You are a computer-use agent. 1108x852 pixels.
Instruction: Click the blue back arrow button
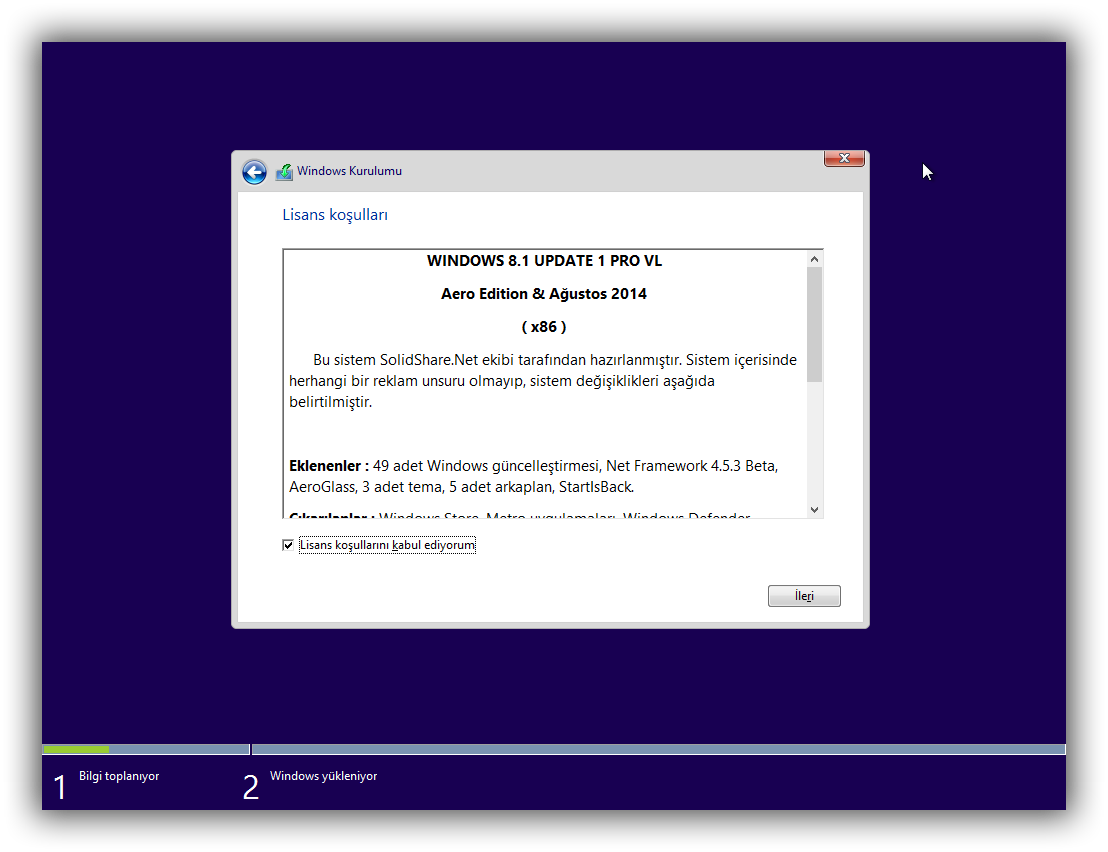(254, 172)
